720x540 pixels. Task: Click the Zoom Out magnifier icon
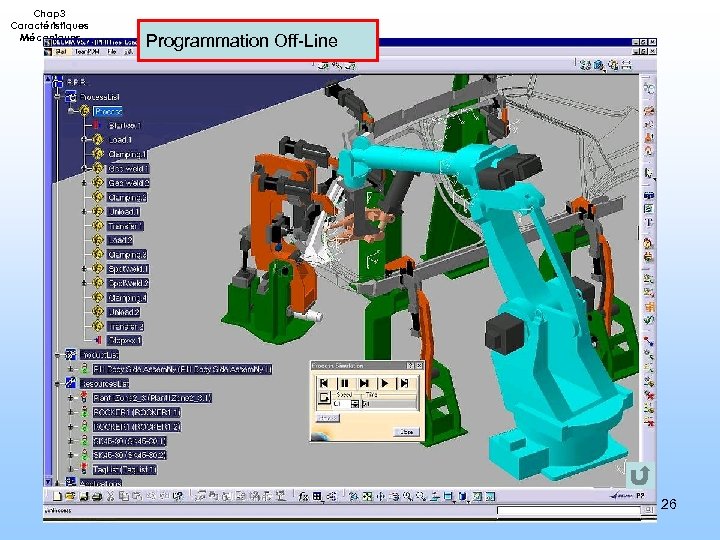[x=420, y=496]
